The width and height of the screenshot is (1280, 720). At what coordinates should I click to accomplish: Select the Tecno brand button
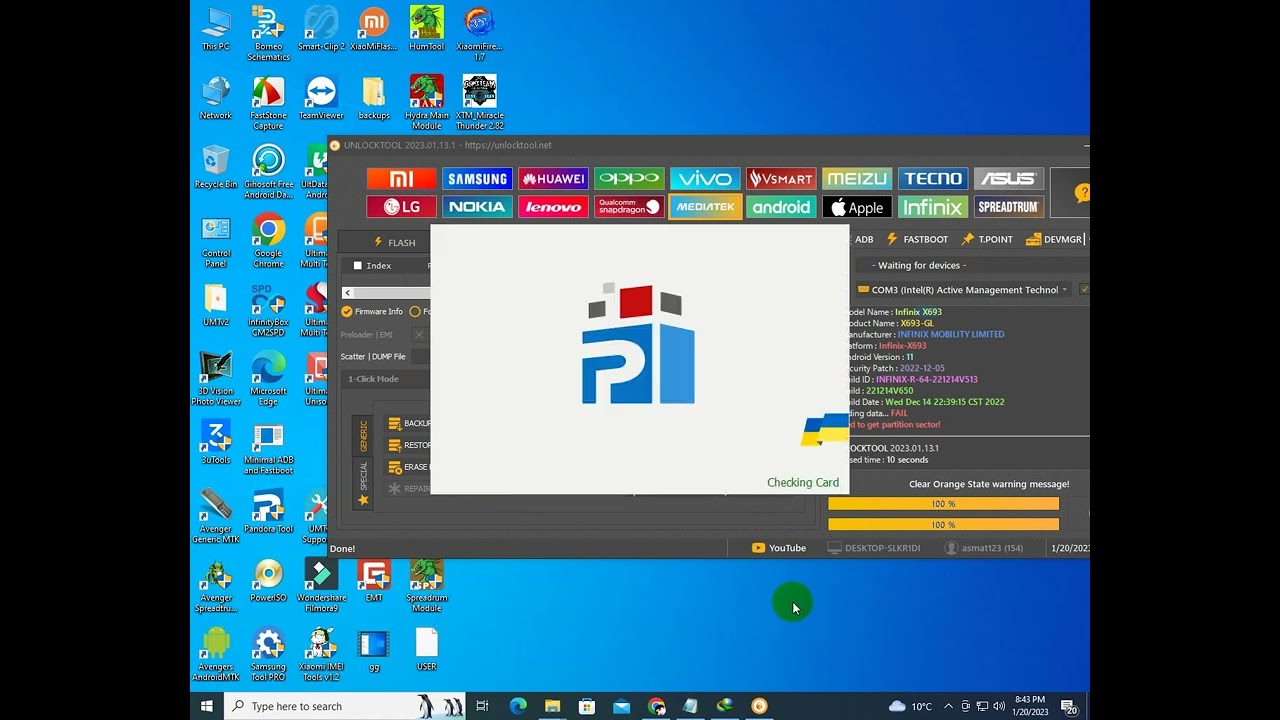933,179
